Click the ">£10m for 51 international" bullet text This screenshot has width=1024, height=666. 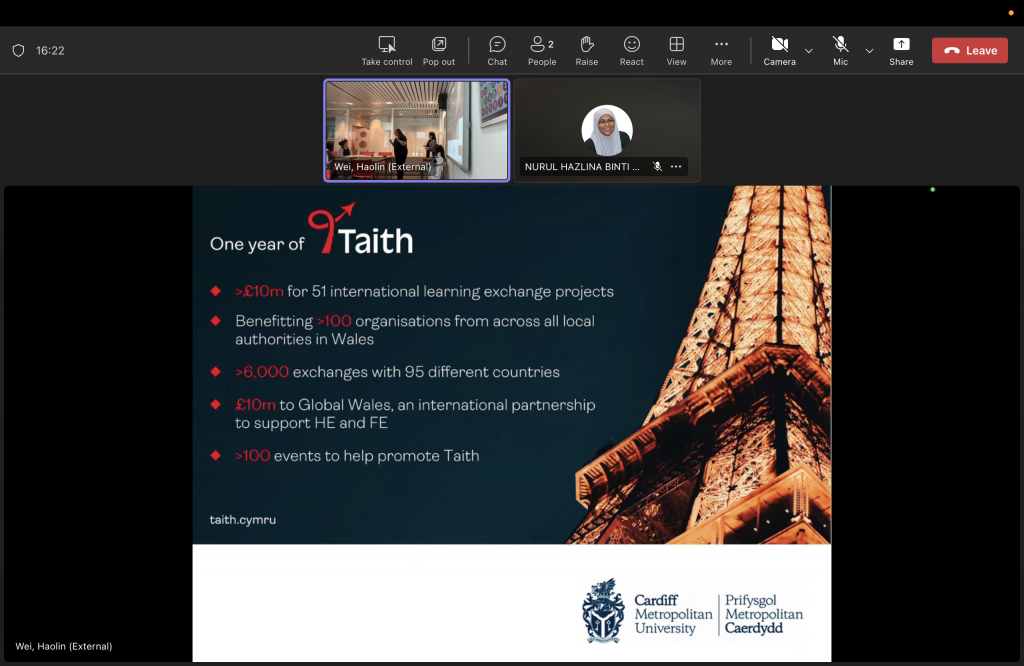click(424, 291)
